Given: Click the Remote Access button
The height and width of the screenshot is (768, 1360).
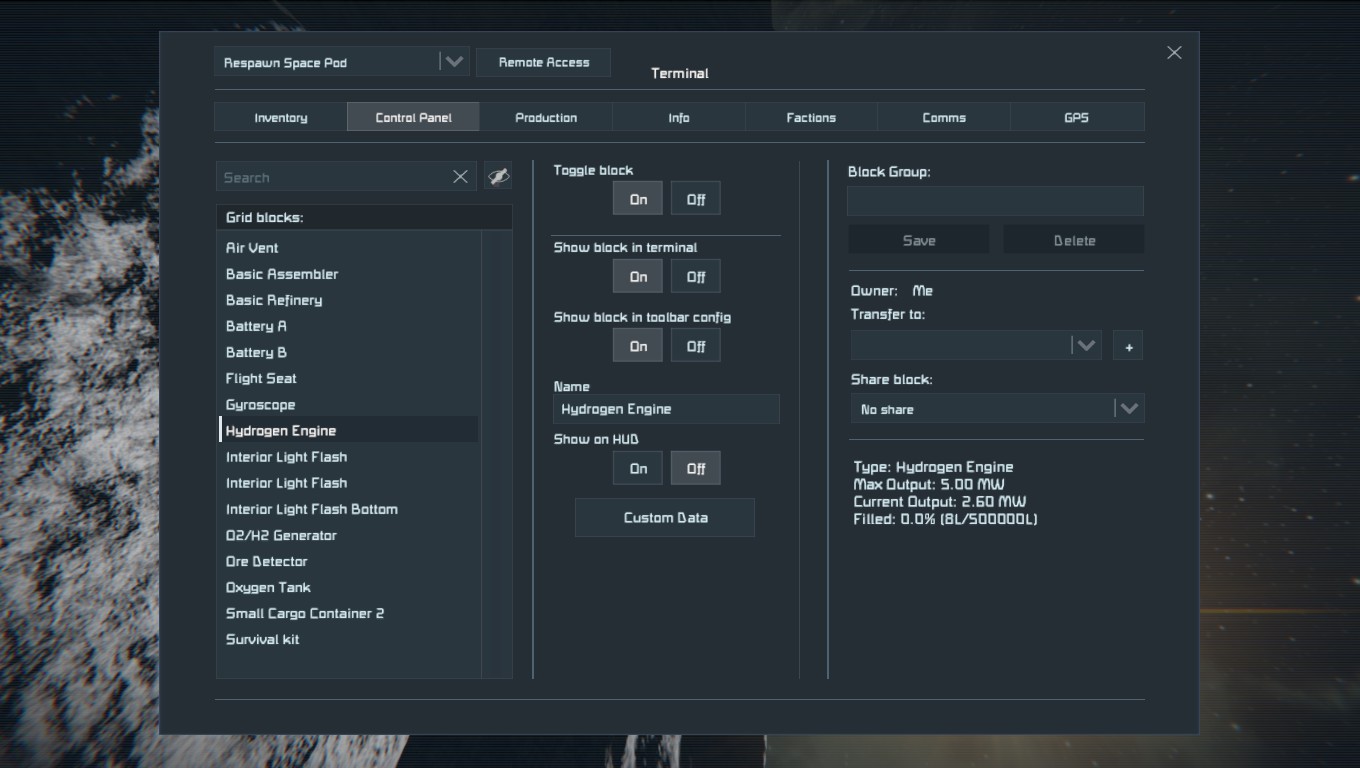Looking at the screenshot, I should click(x=543, y=62).
